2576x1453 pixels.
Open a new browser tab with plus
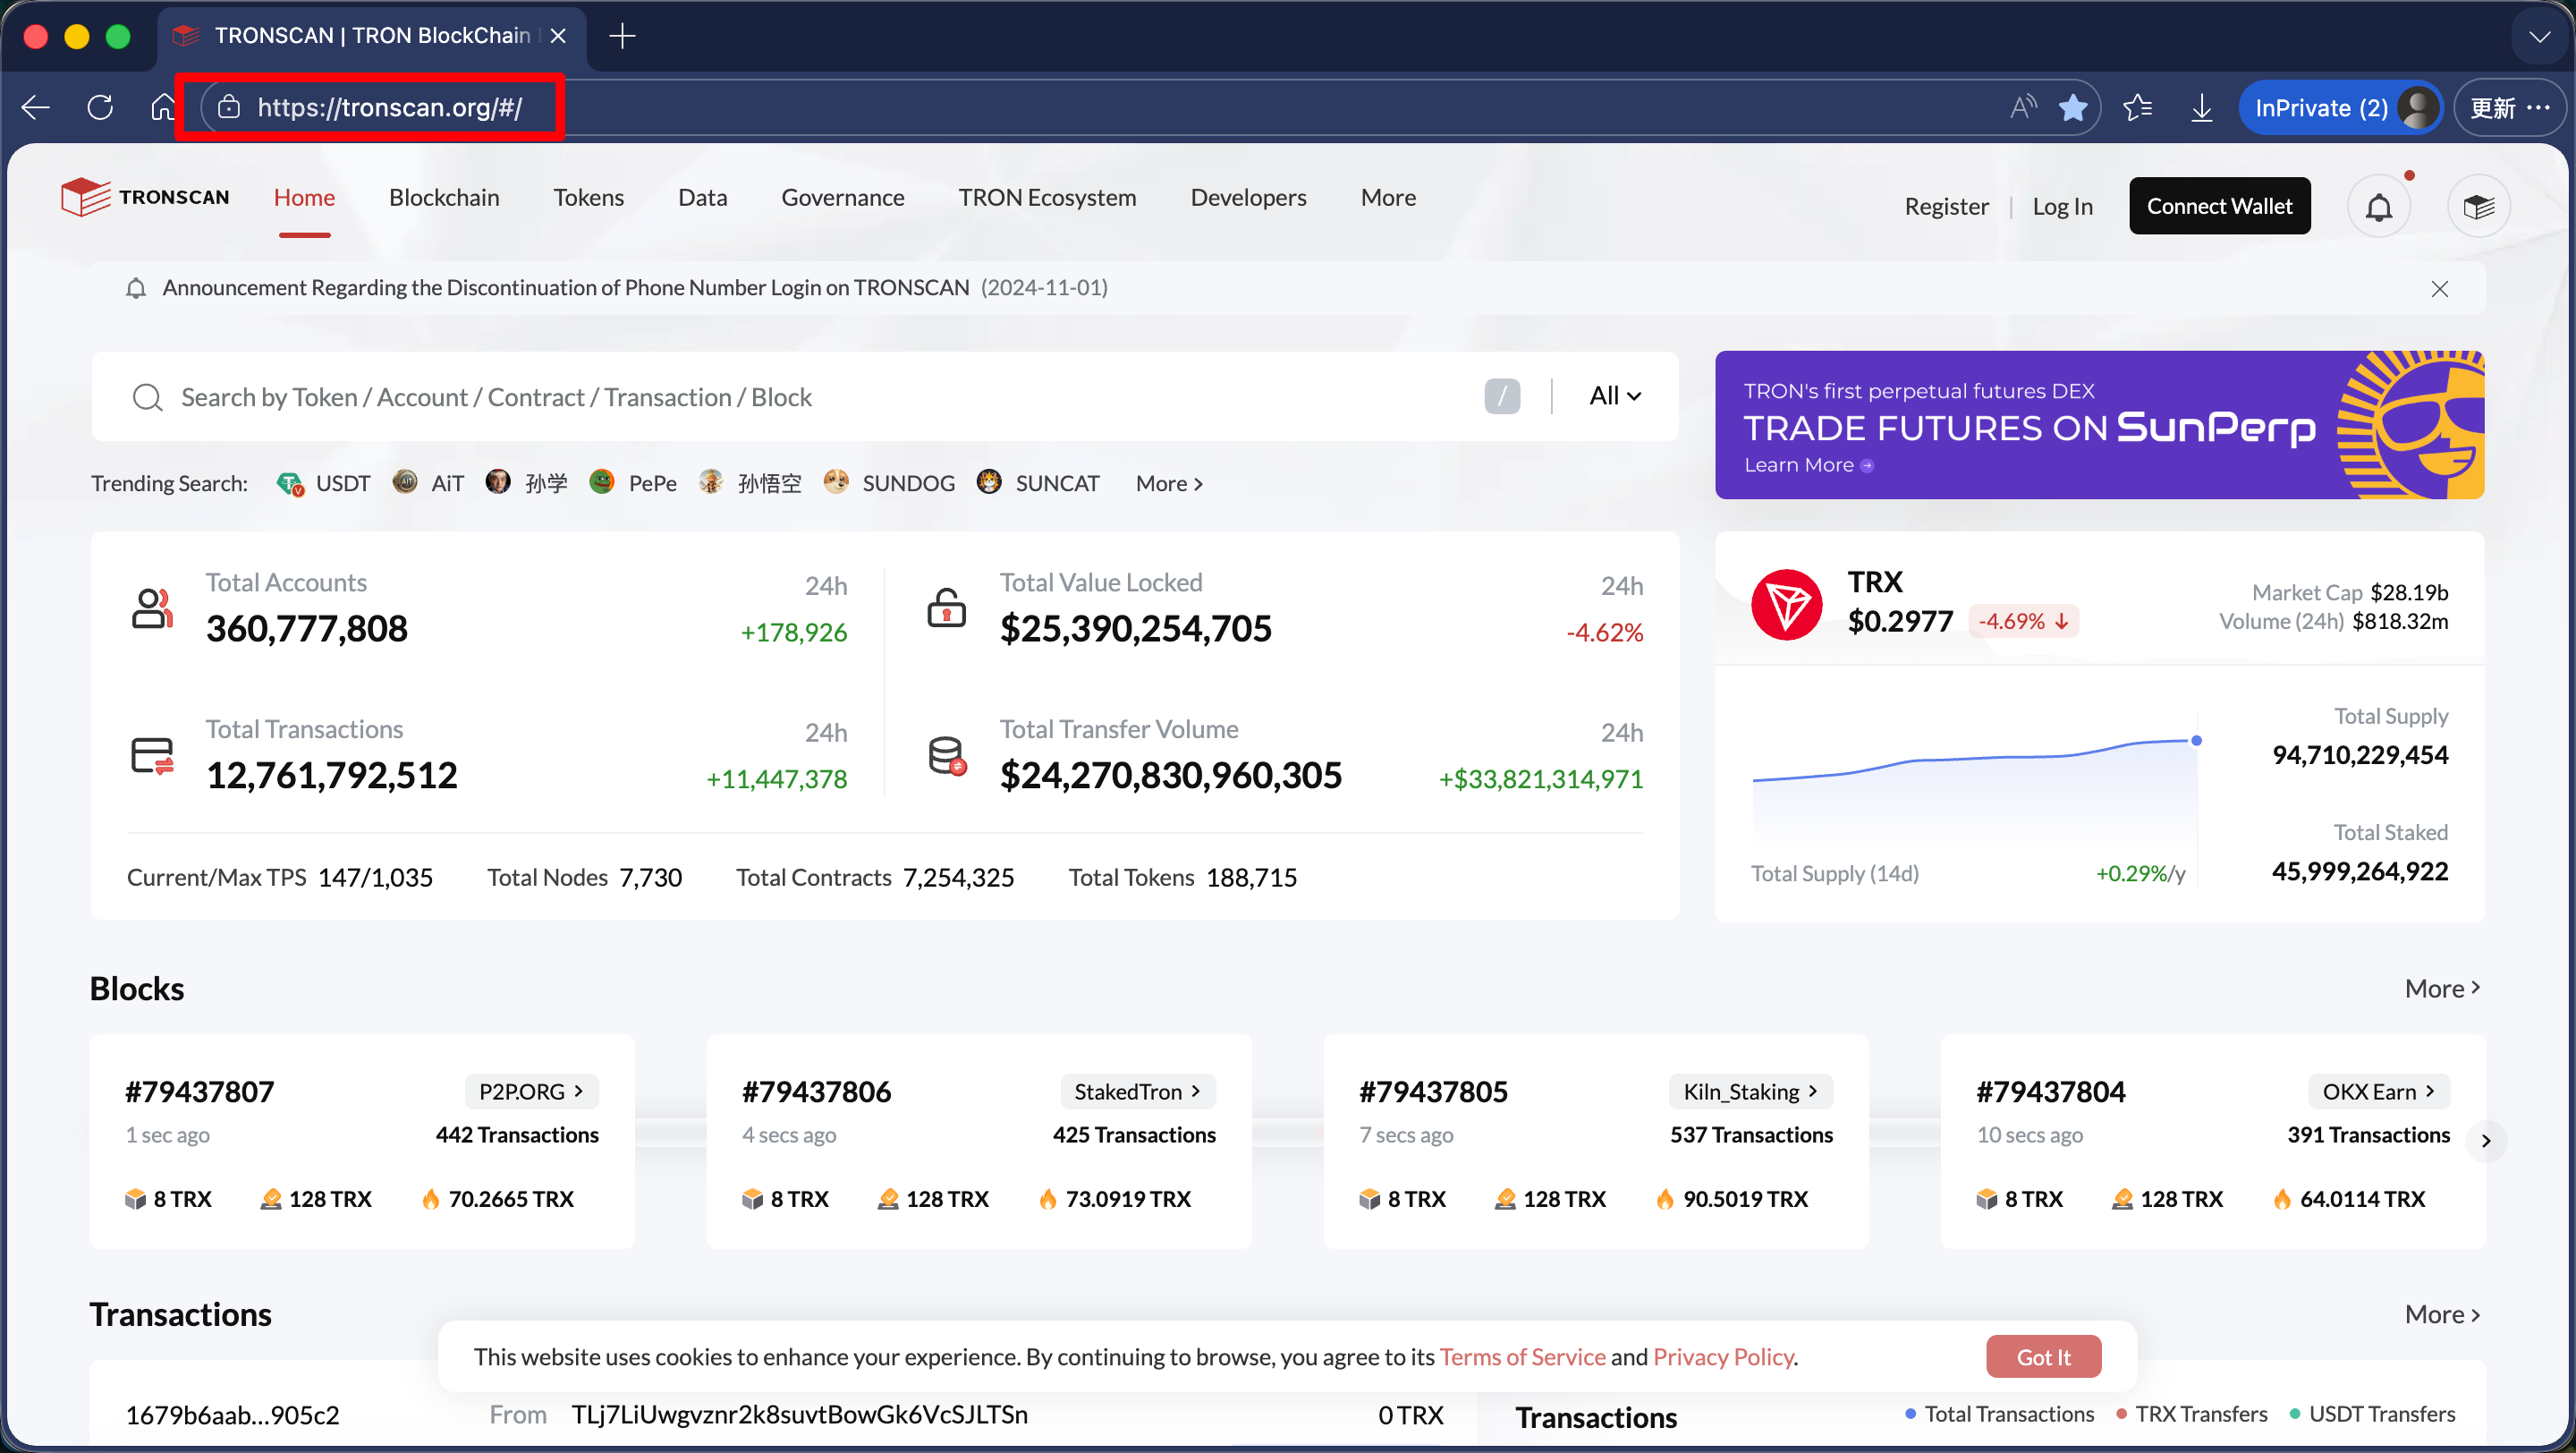622,36
